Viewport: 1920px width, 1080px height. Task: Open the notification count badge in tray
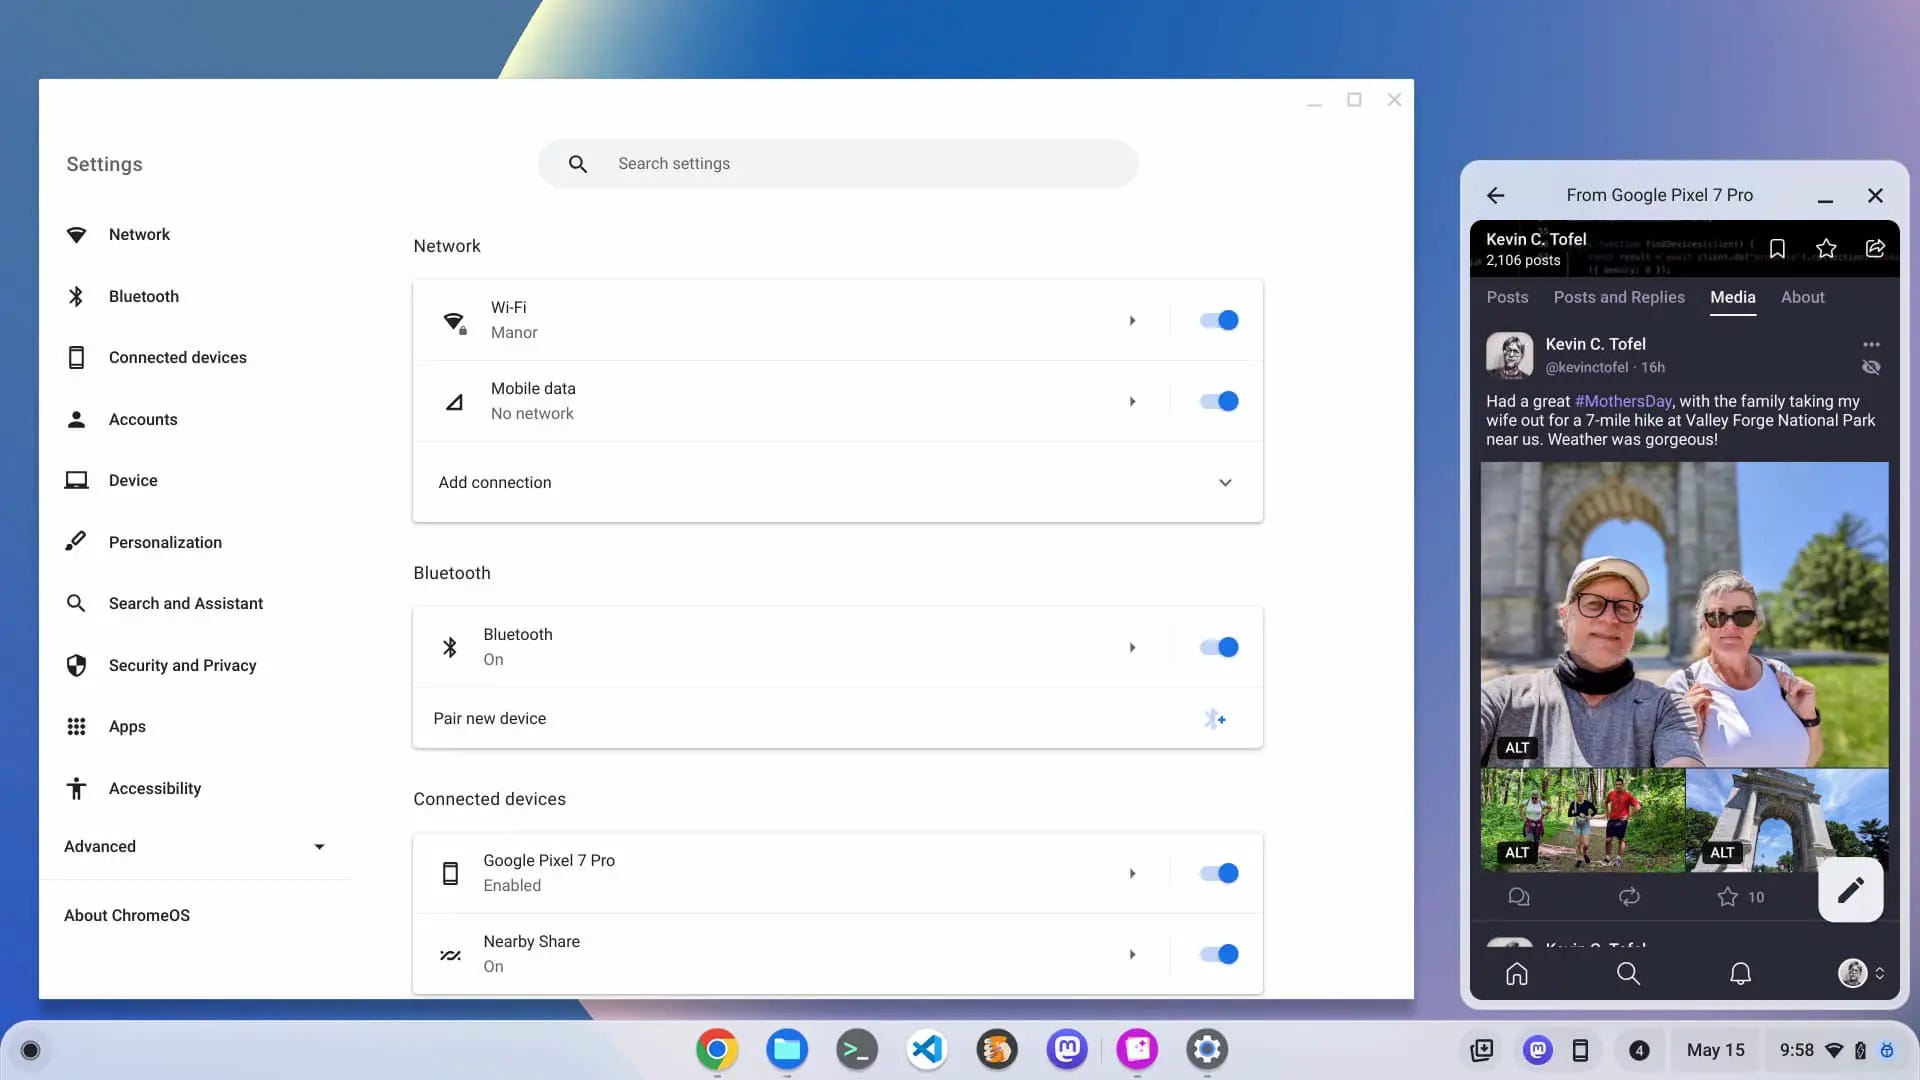click(x=1638, y=1050)
